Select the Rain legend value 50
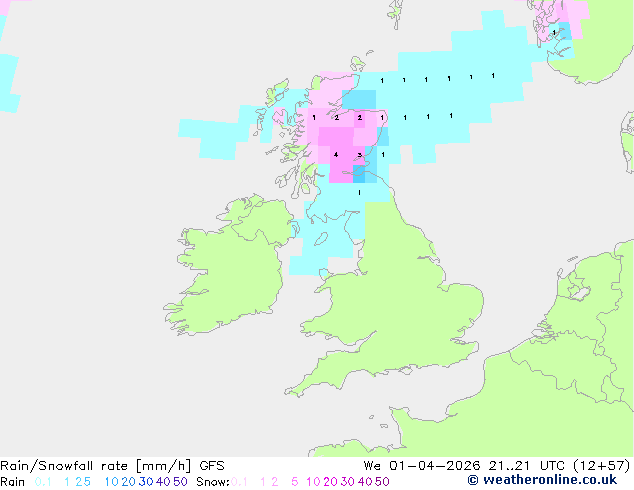 coord(180,482)
